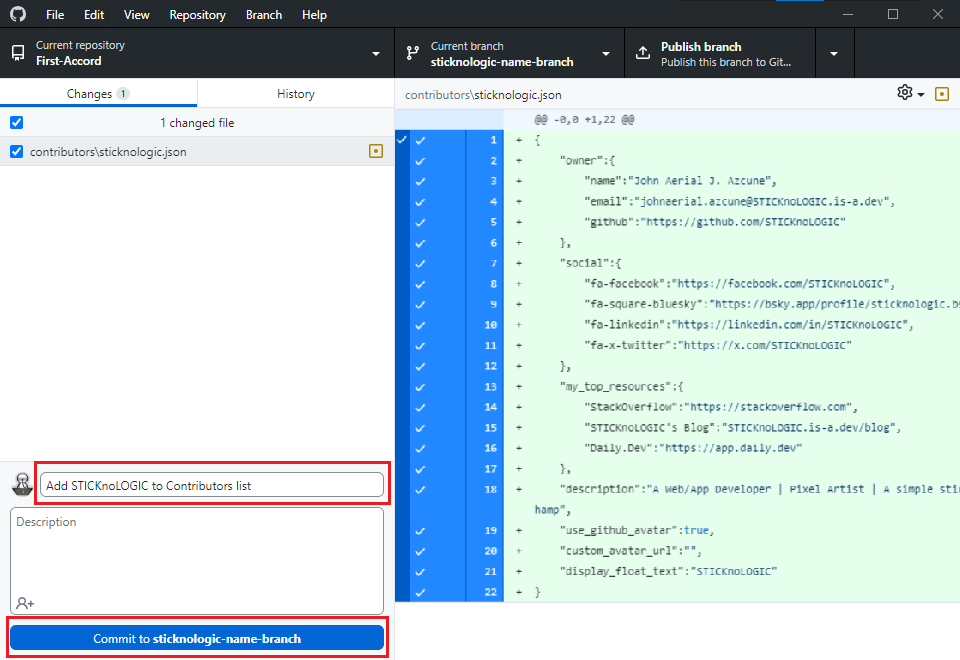The height and width of the screenshot is (660, 960).
Task: Open the Publish branch options arrow
Action: [834, 54]
